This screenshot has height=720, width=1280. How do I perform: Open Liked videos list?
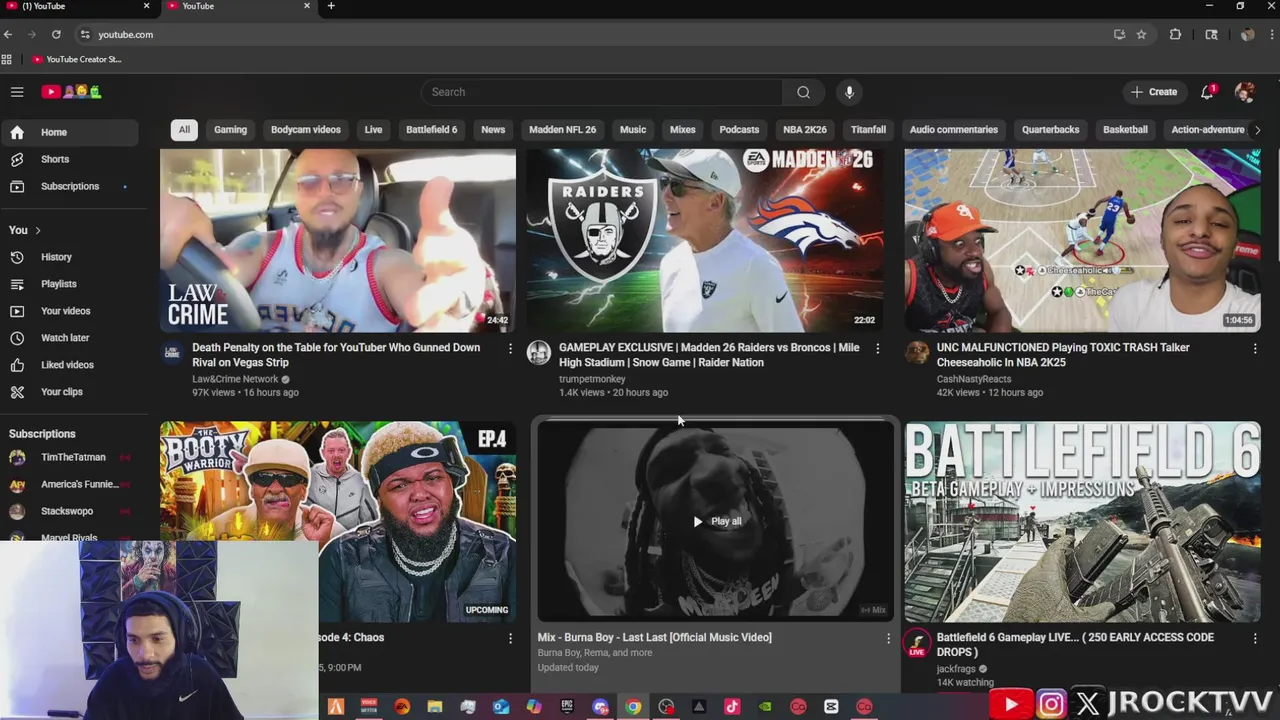coord(69,365)
